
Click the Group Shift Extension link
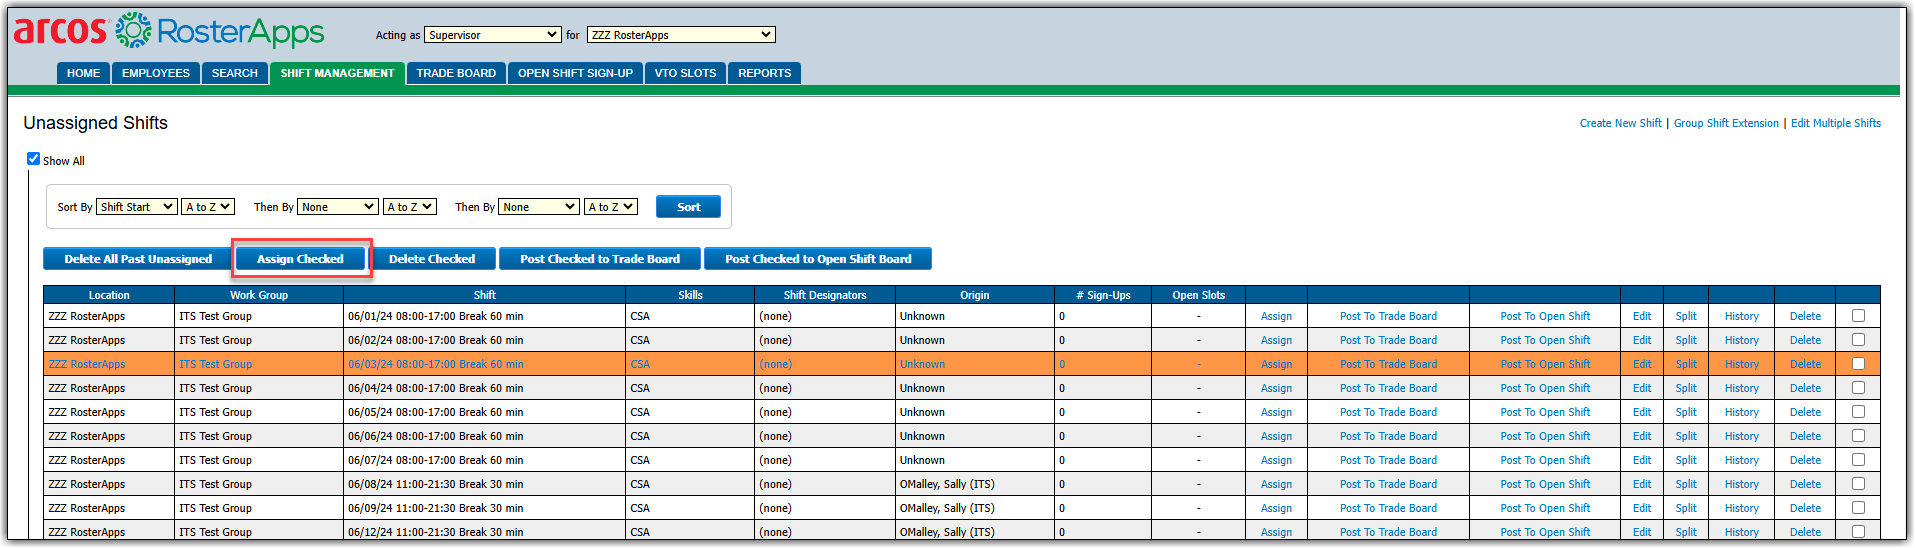pos(1726,123)
